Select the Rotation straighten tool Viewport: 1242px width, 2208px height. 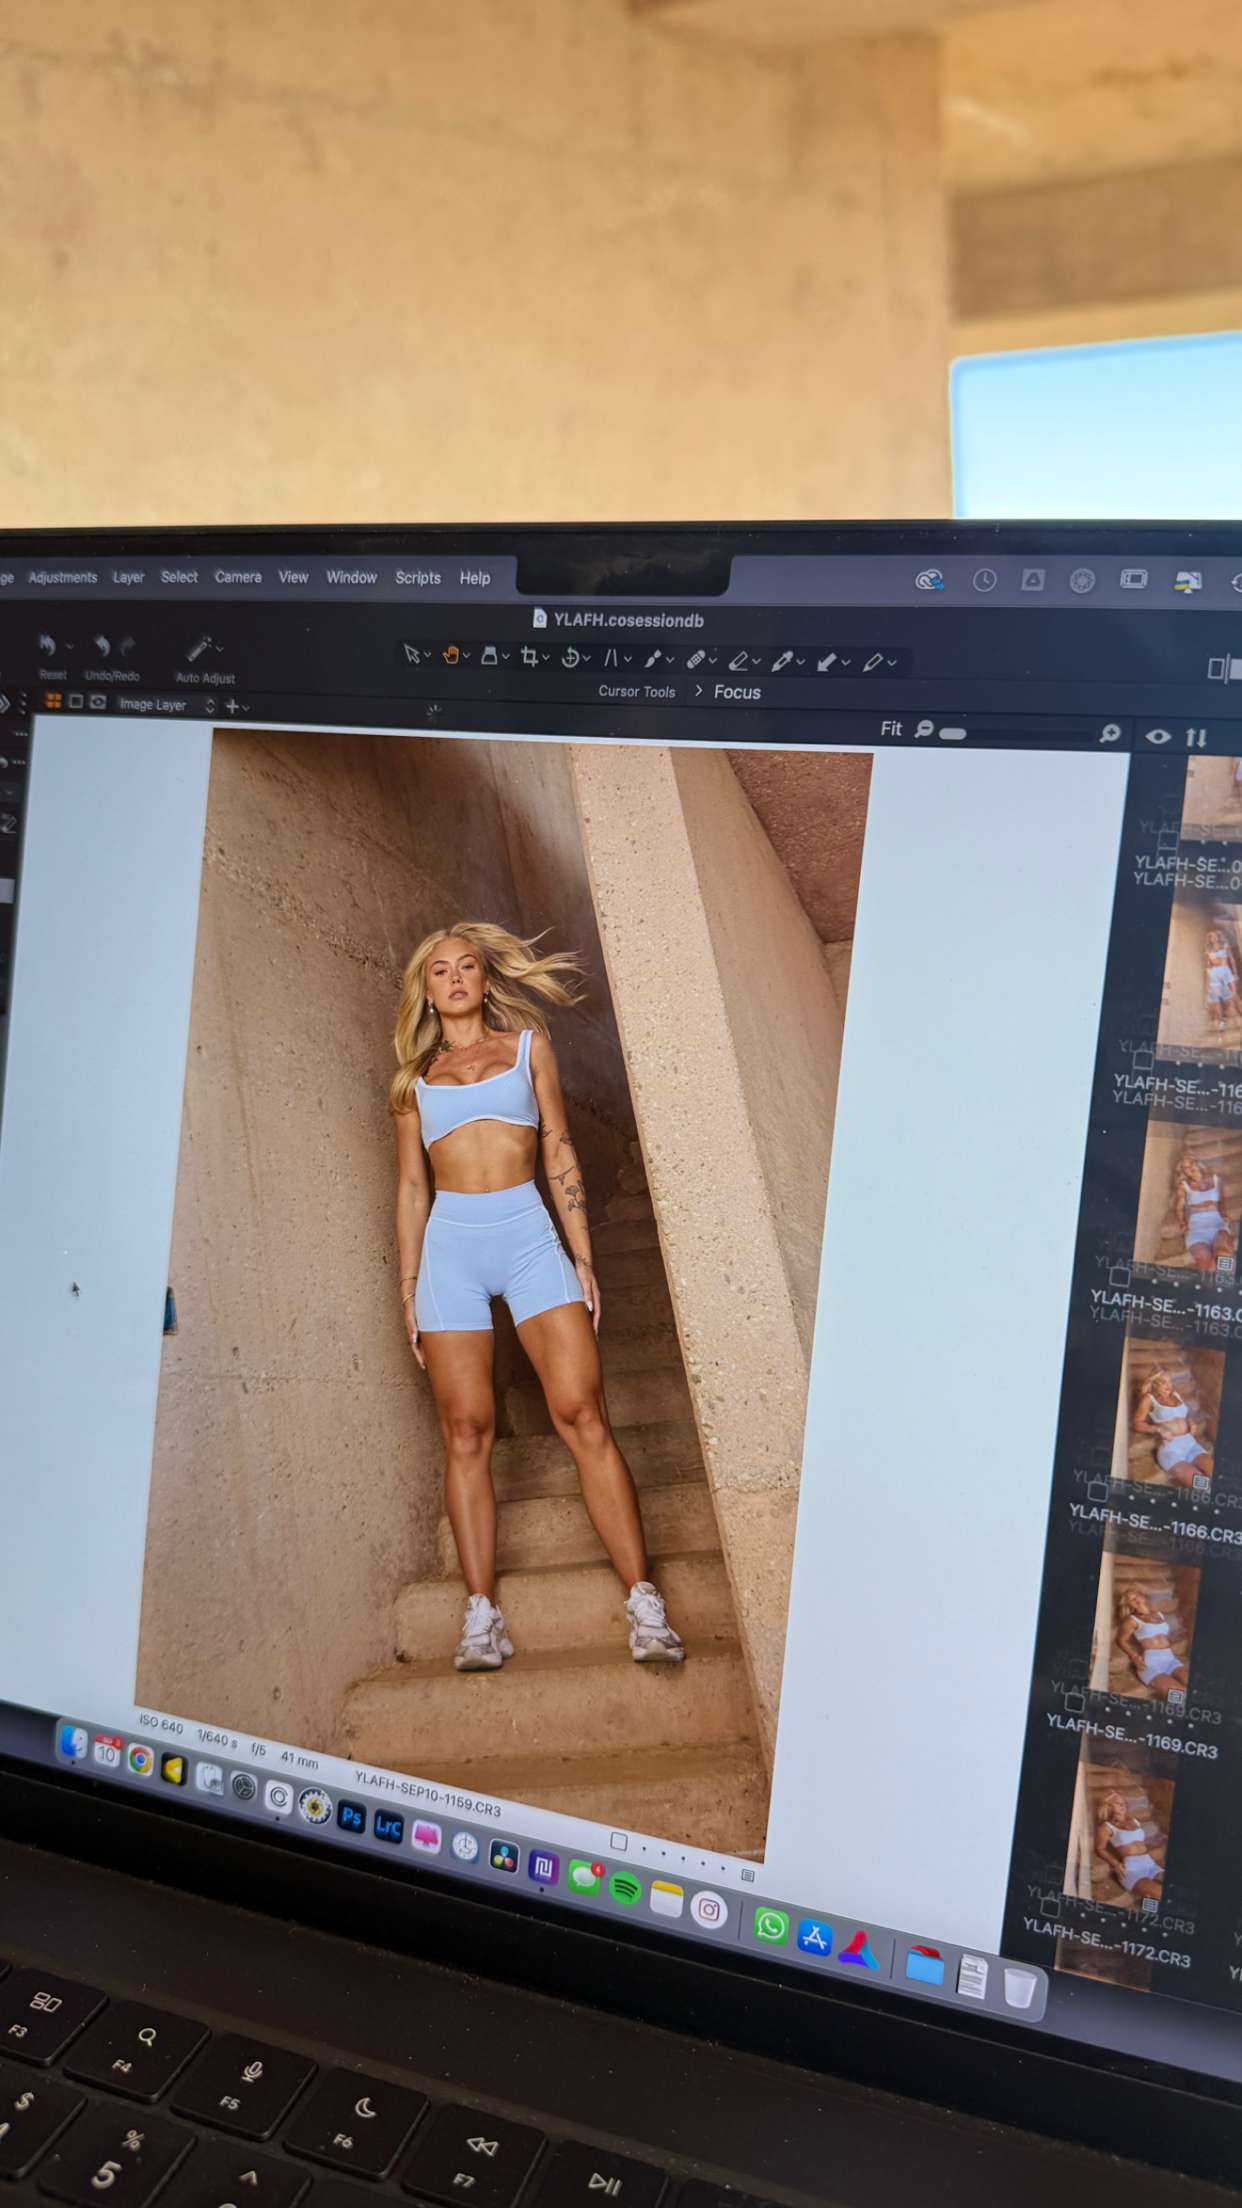[571, 658]
